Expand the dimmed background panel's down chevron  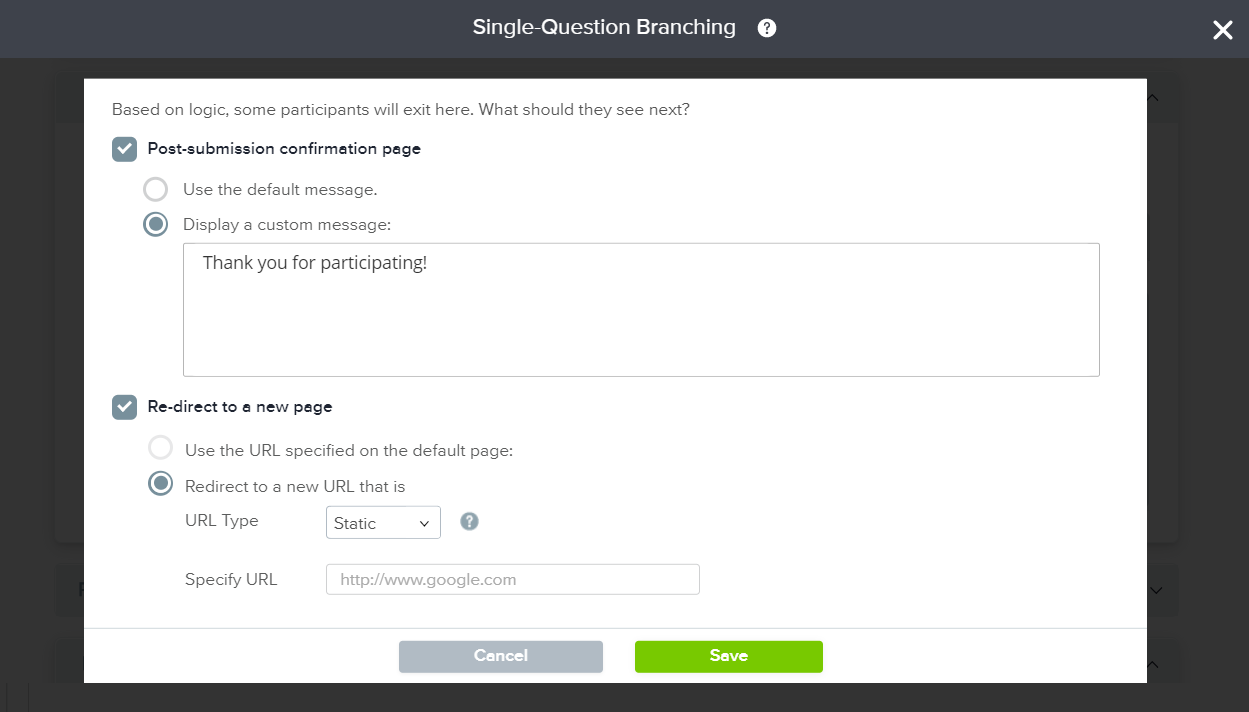click(x=1156, y=590)
